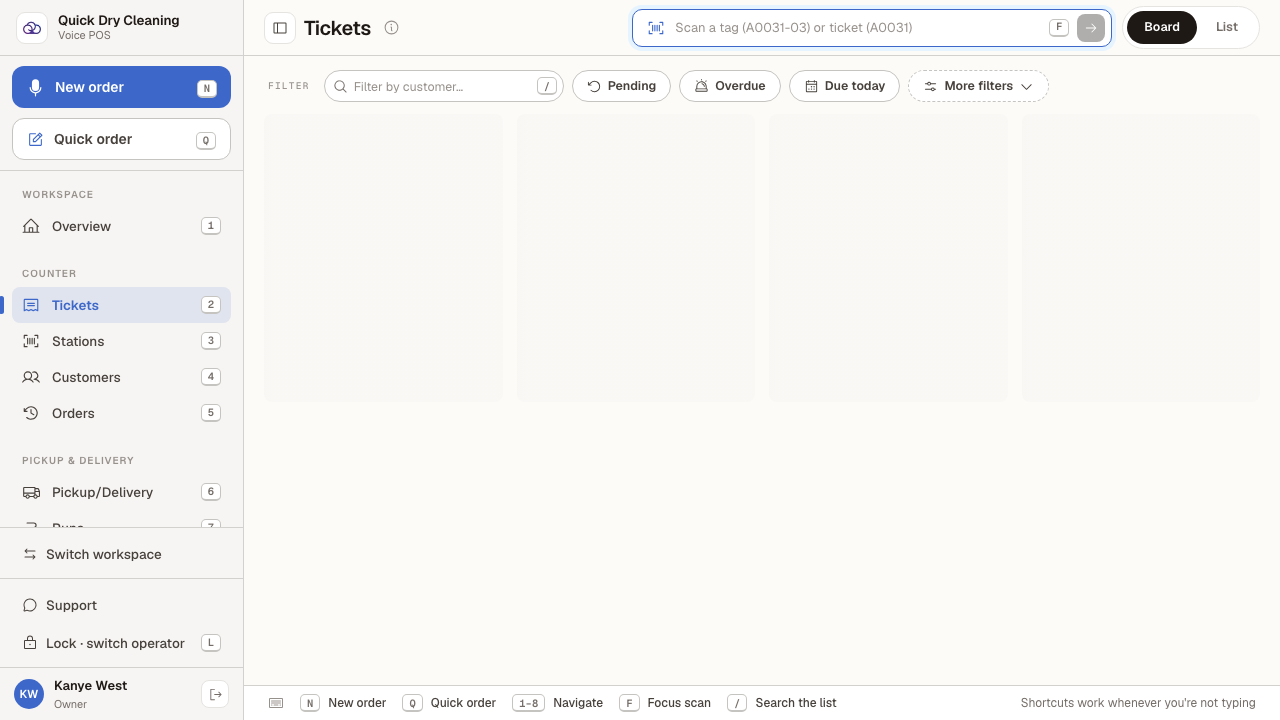Screen dimensions: 1280x720
Task: Submit scan with the arrow button
Action: click(1091, 28)
